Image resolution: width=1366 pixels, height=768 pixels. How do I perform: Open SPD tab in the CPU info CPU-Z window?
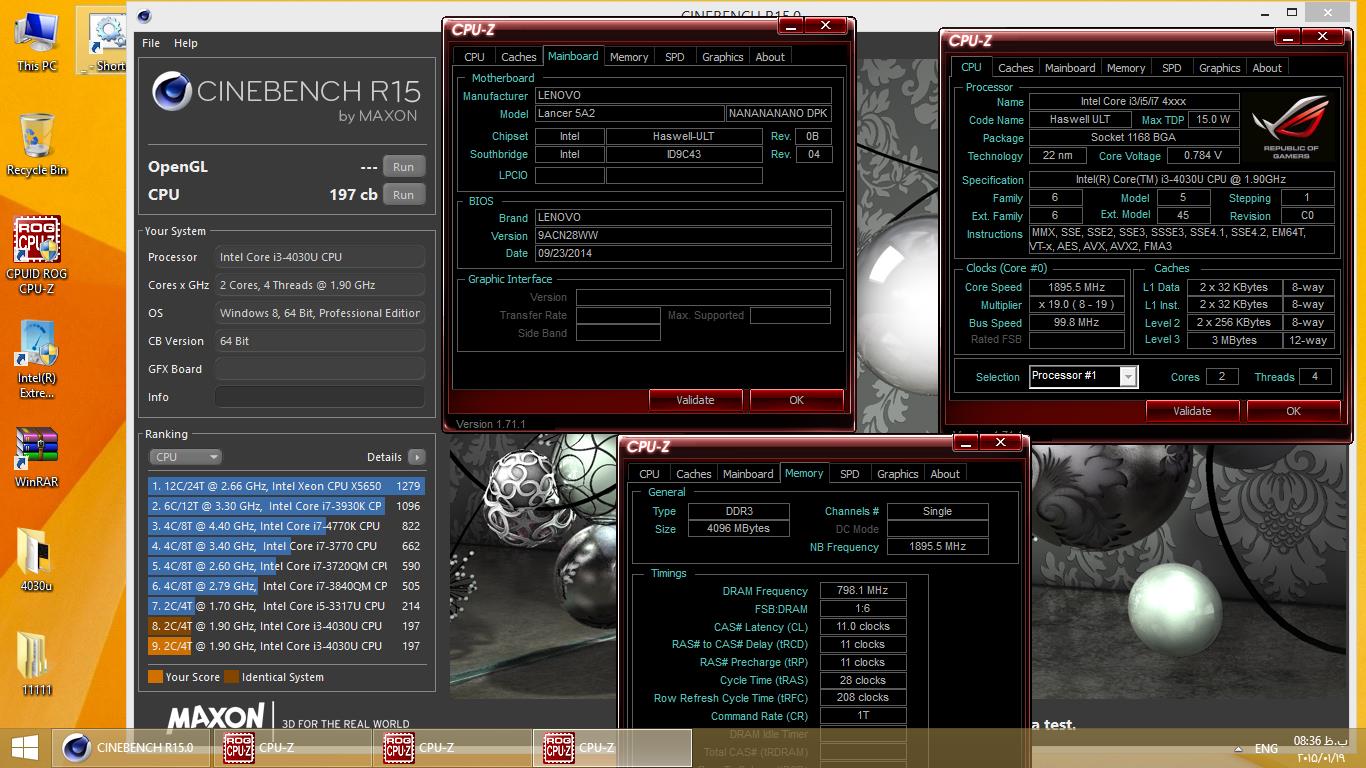click(1172, 68)
